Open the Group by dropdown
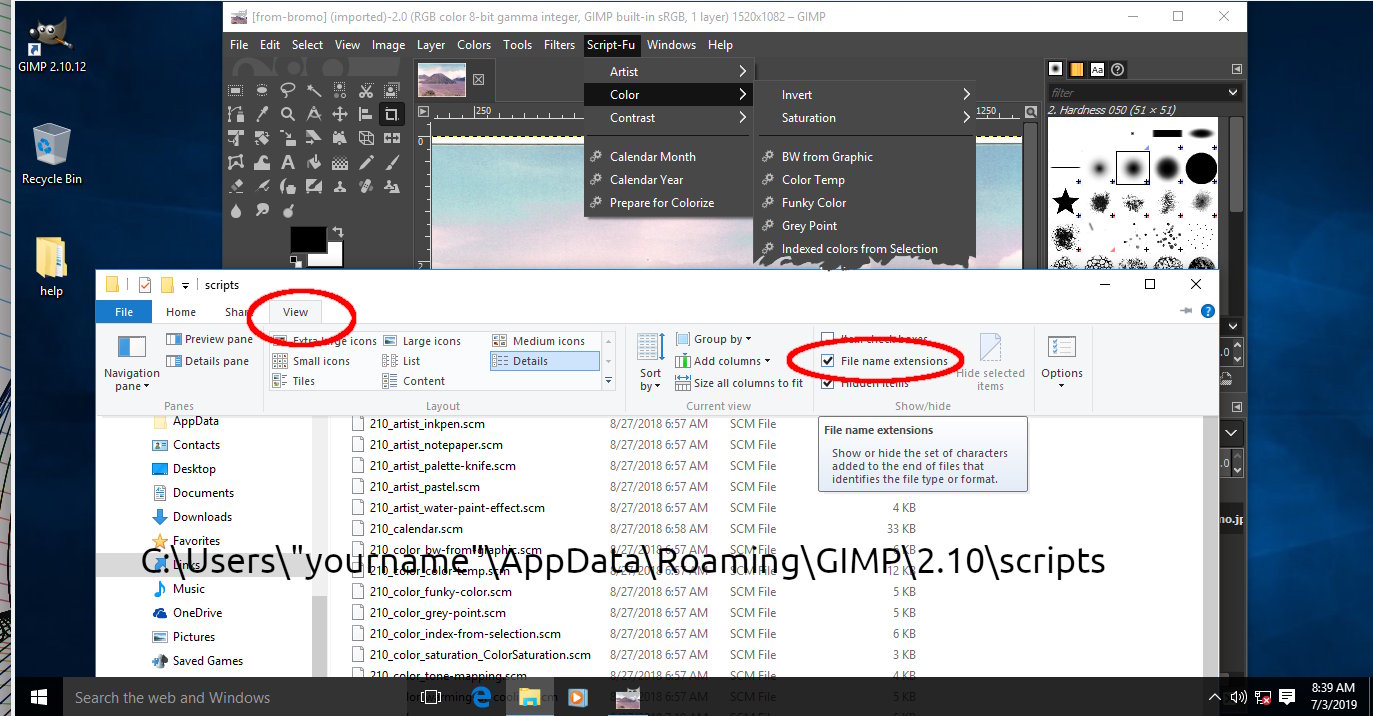The width and height of the screenshot is (1373, 716). tap(714, 339)
